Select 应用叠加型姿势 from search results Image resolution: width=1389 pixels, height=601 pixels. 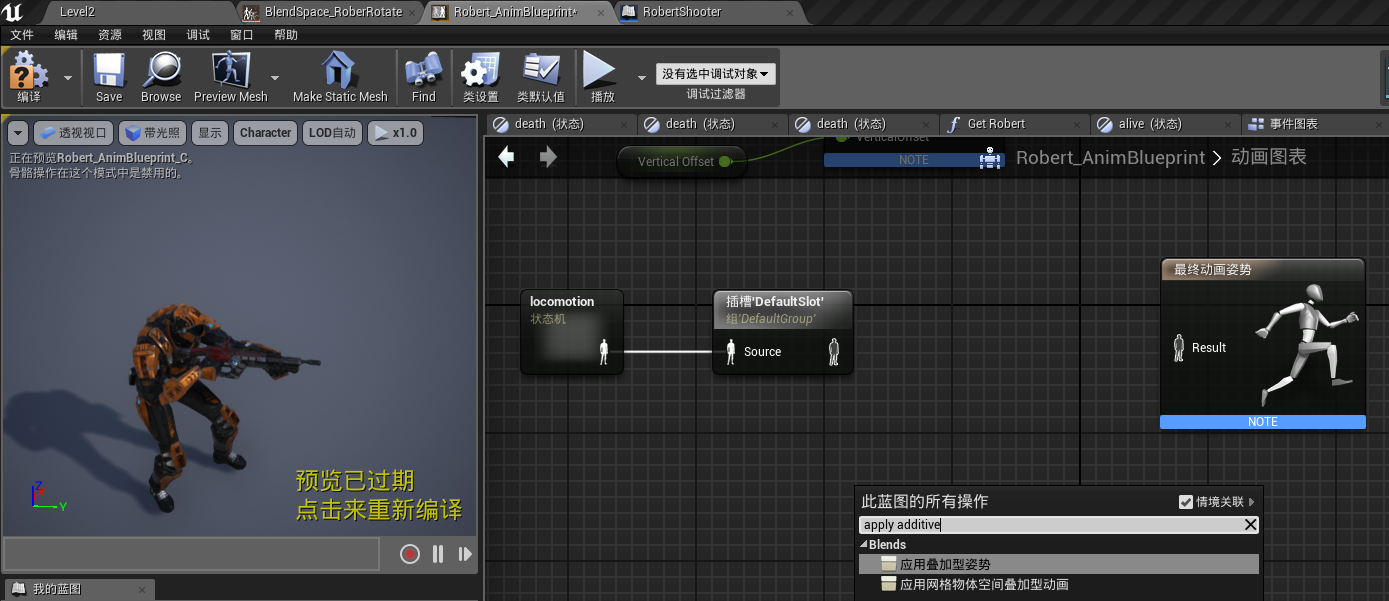[944, 565]
